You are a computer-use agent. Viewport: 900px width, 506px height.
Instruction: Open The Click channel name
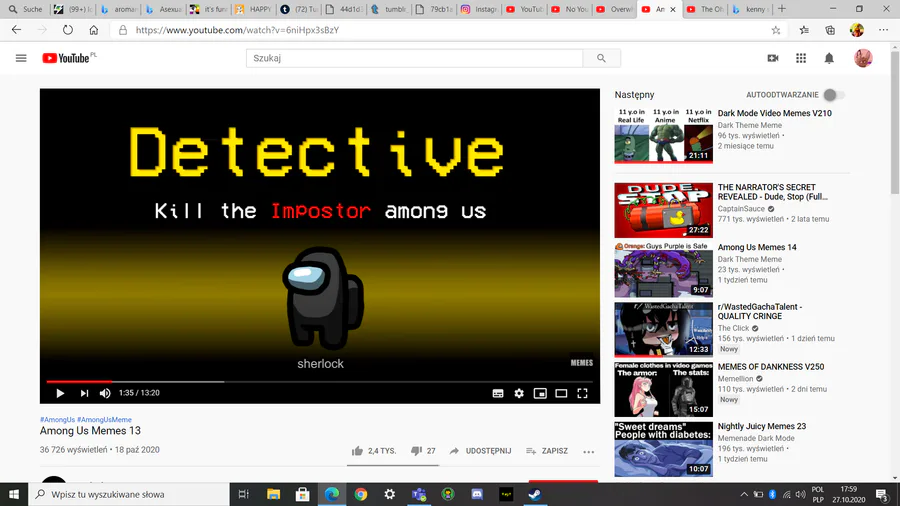coord(733,328)
